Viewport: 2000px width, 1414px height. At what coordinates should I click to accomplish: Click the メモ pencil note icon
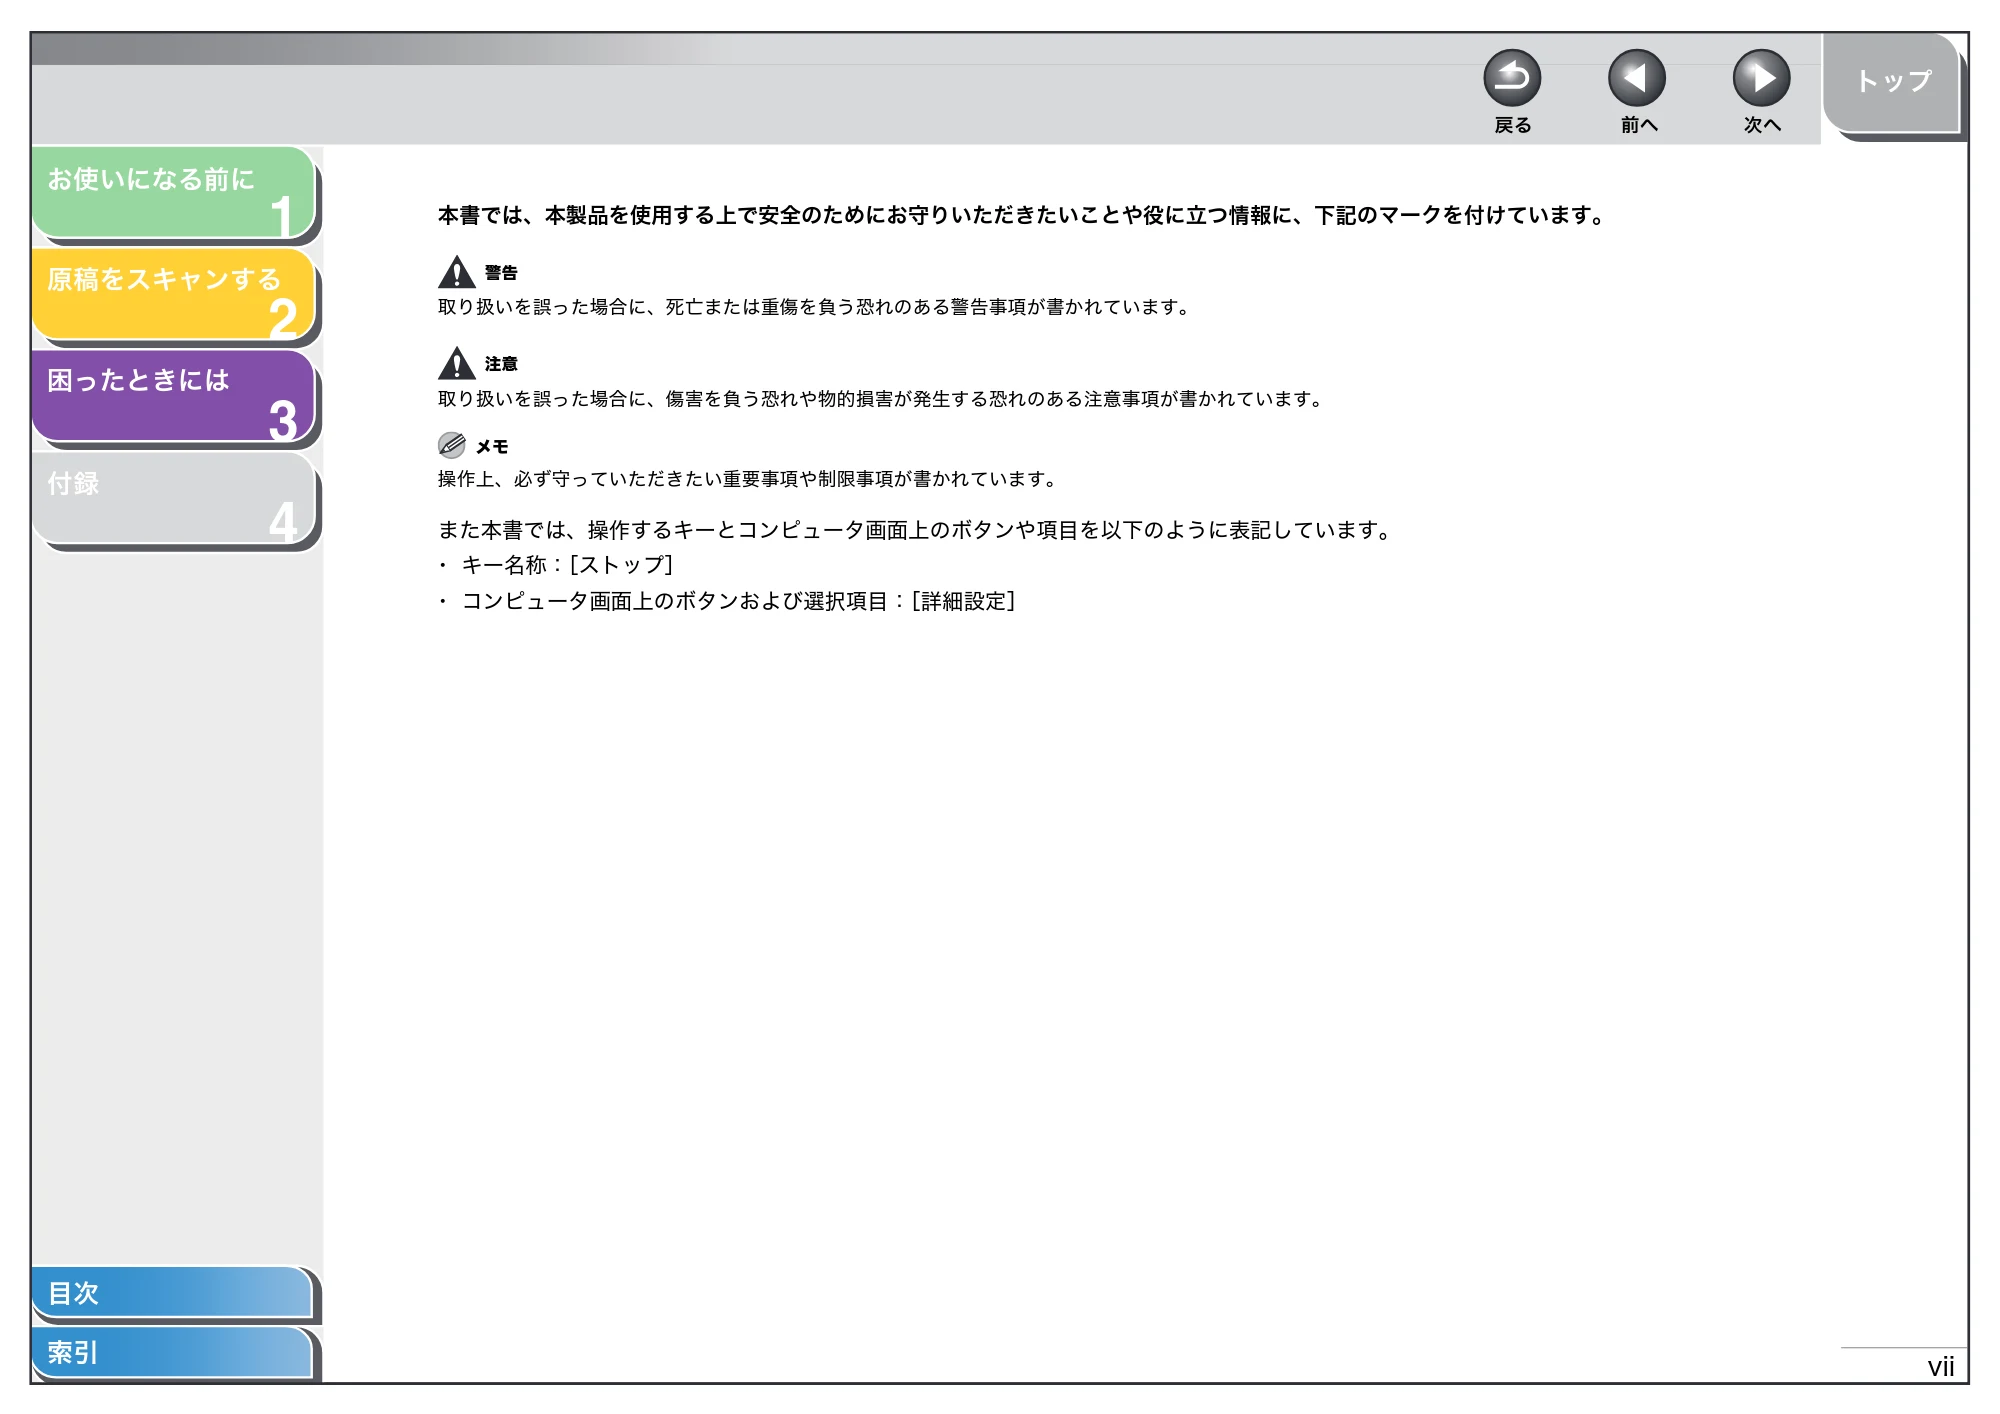(x=452, y=445)
